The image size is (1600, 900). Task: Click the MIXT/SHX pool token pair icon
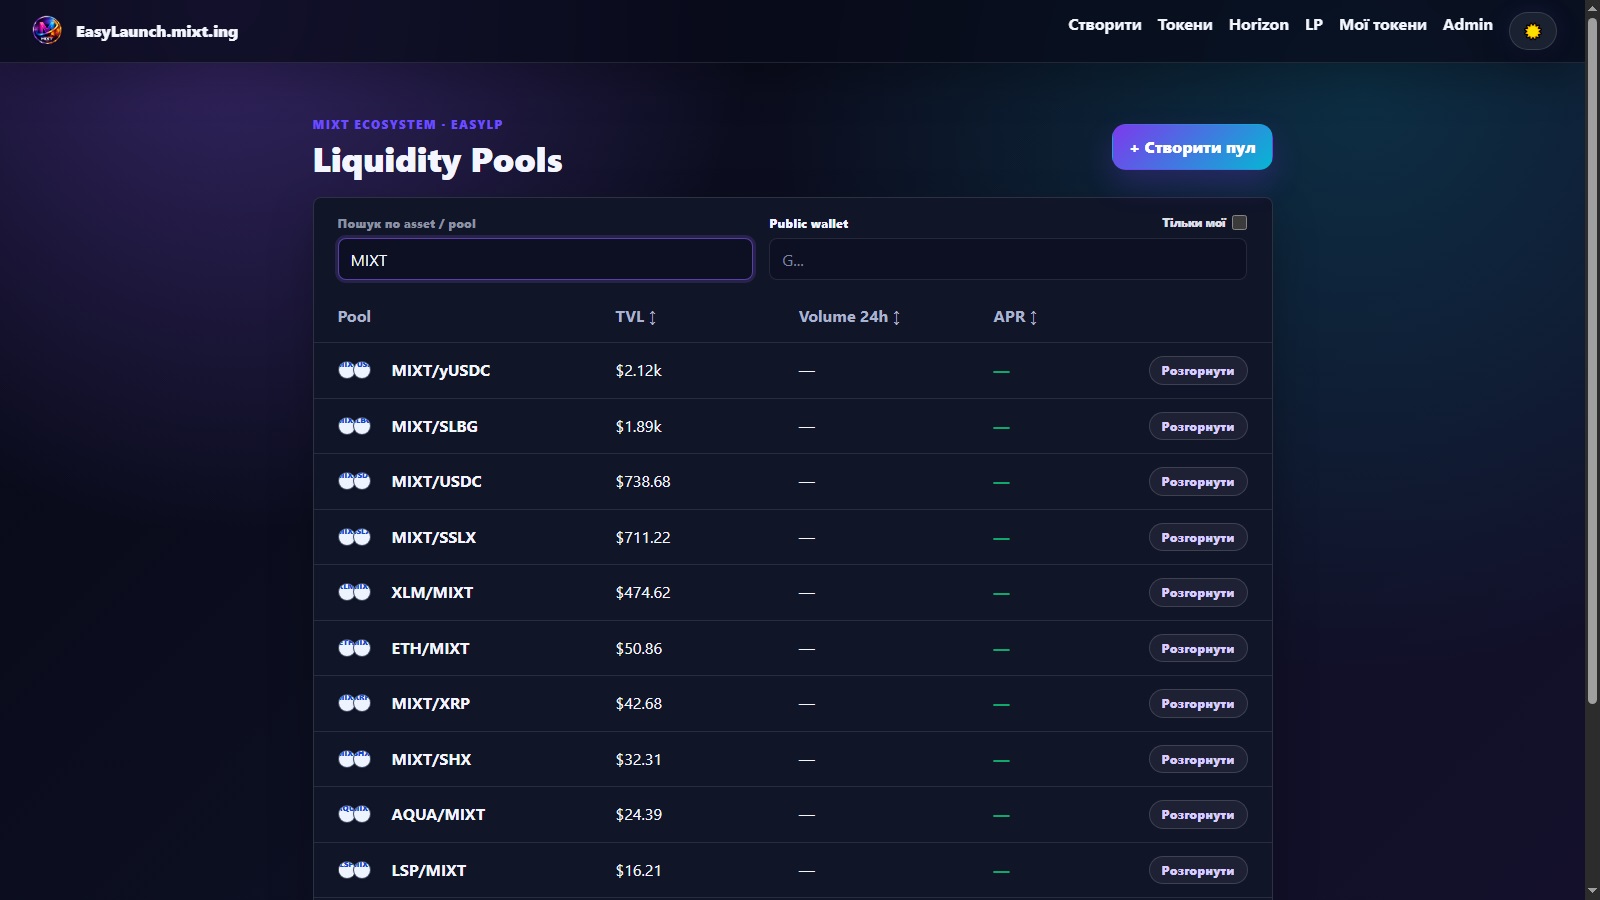354,759
